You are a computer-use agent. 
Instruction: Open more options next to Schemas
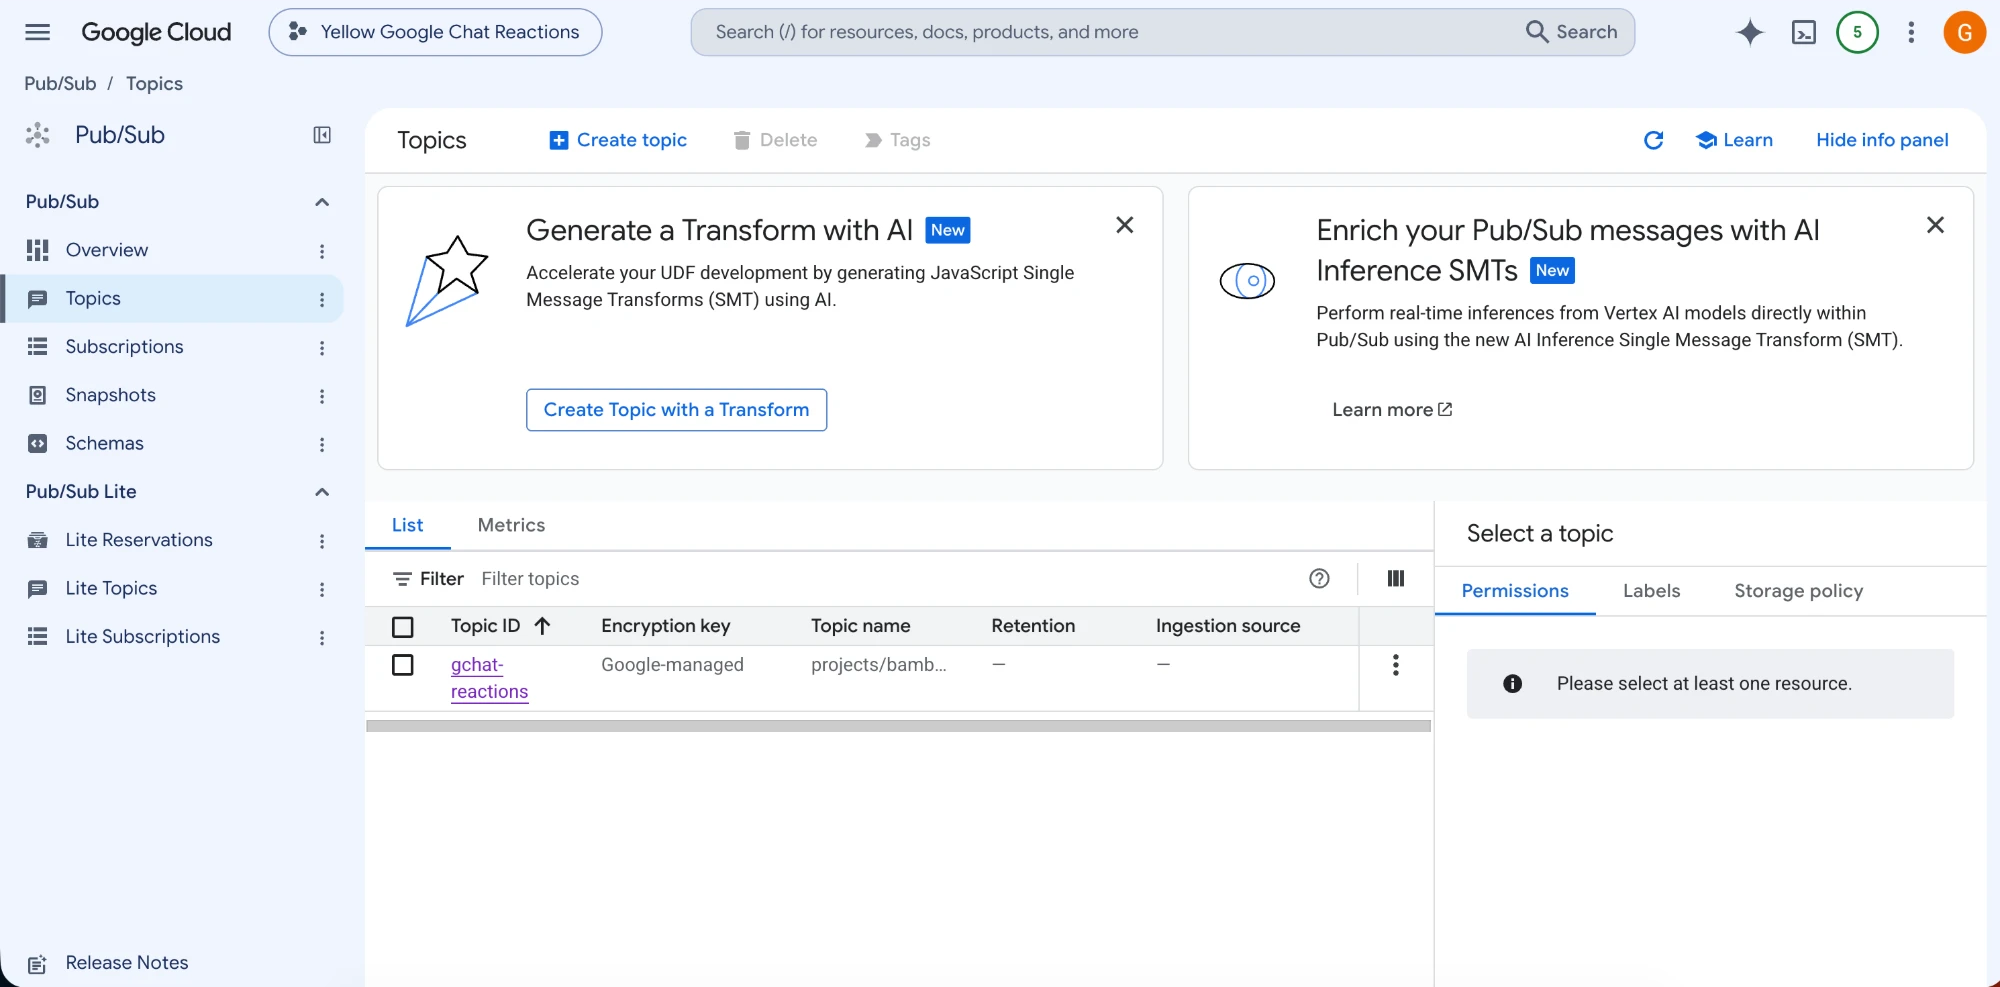pyautogui.click(x=322, y=445)
